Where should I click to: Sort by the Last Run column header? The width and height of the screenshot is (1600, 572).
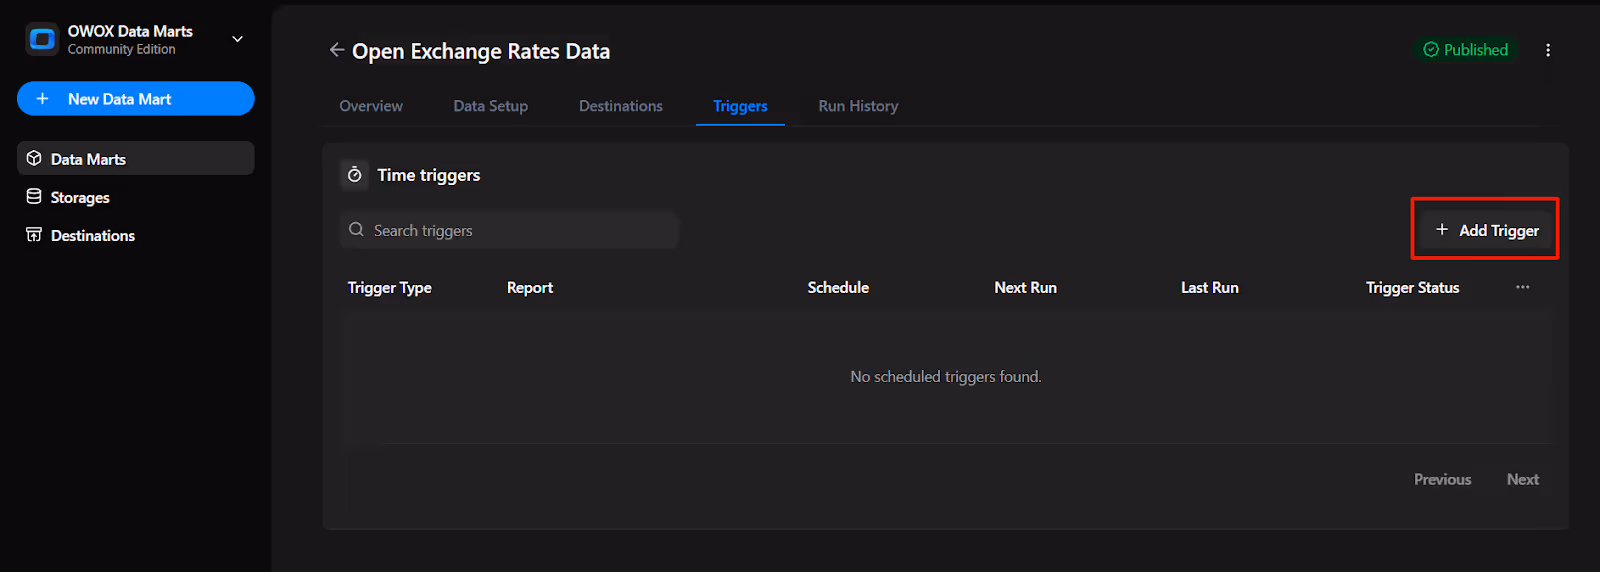click(x=1210, y=288)
